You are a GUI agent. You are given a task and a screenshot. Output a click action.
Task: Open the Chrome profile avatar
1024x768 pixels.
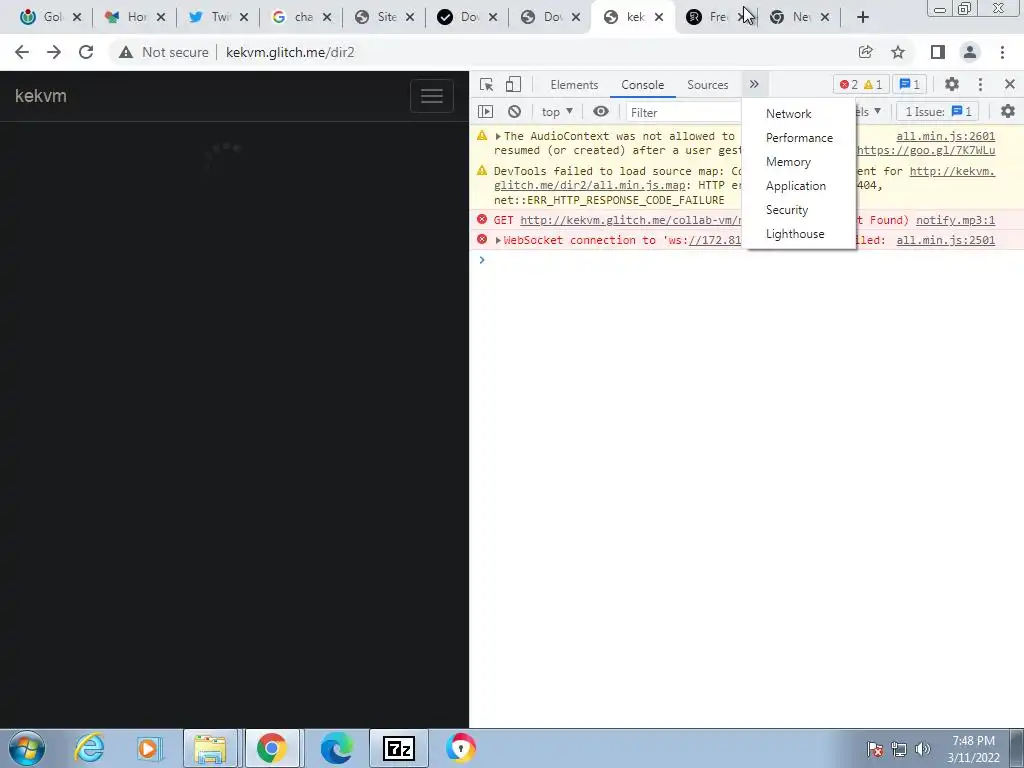pos(970,52)
